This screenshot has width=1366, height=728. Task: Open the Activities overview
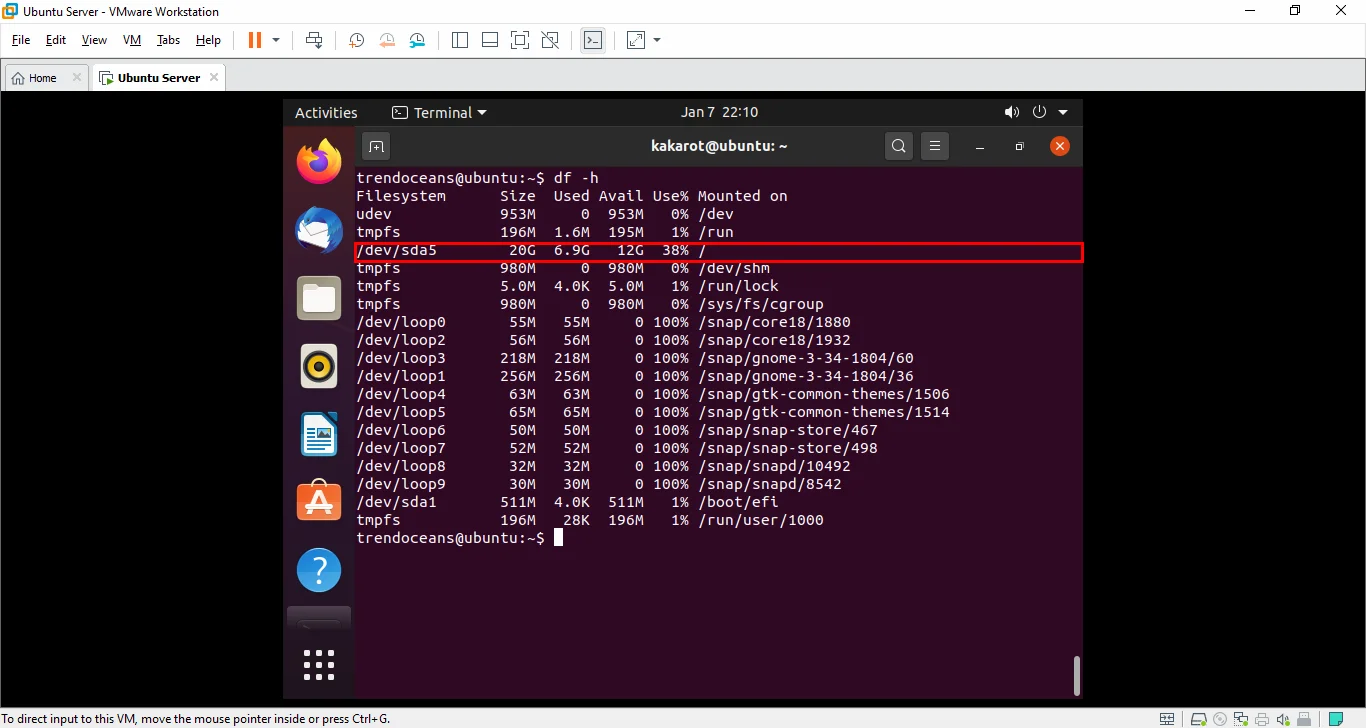pos(326,113)
